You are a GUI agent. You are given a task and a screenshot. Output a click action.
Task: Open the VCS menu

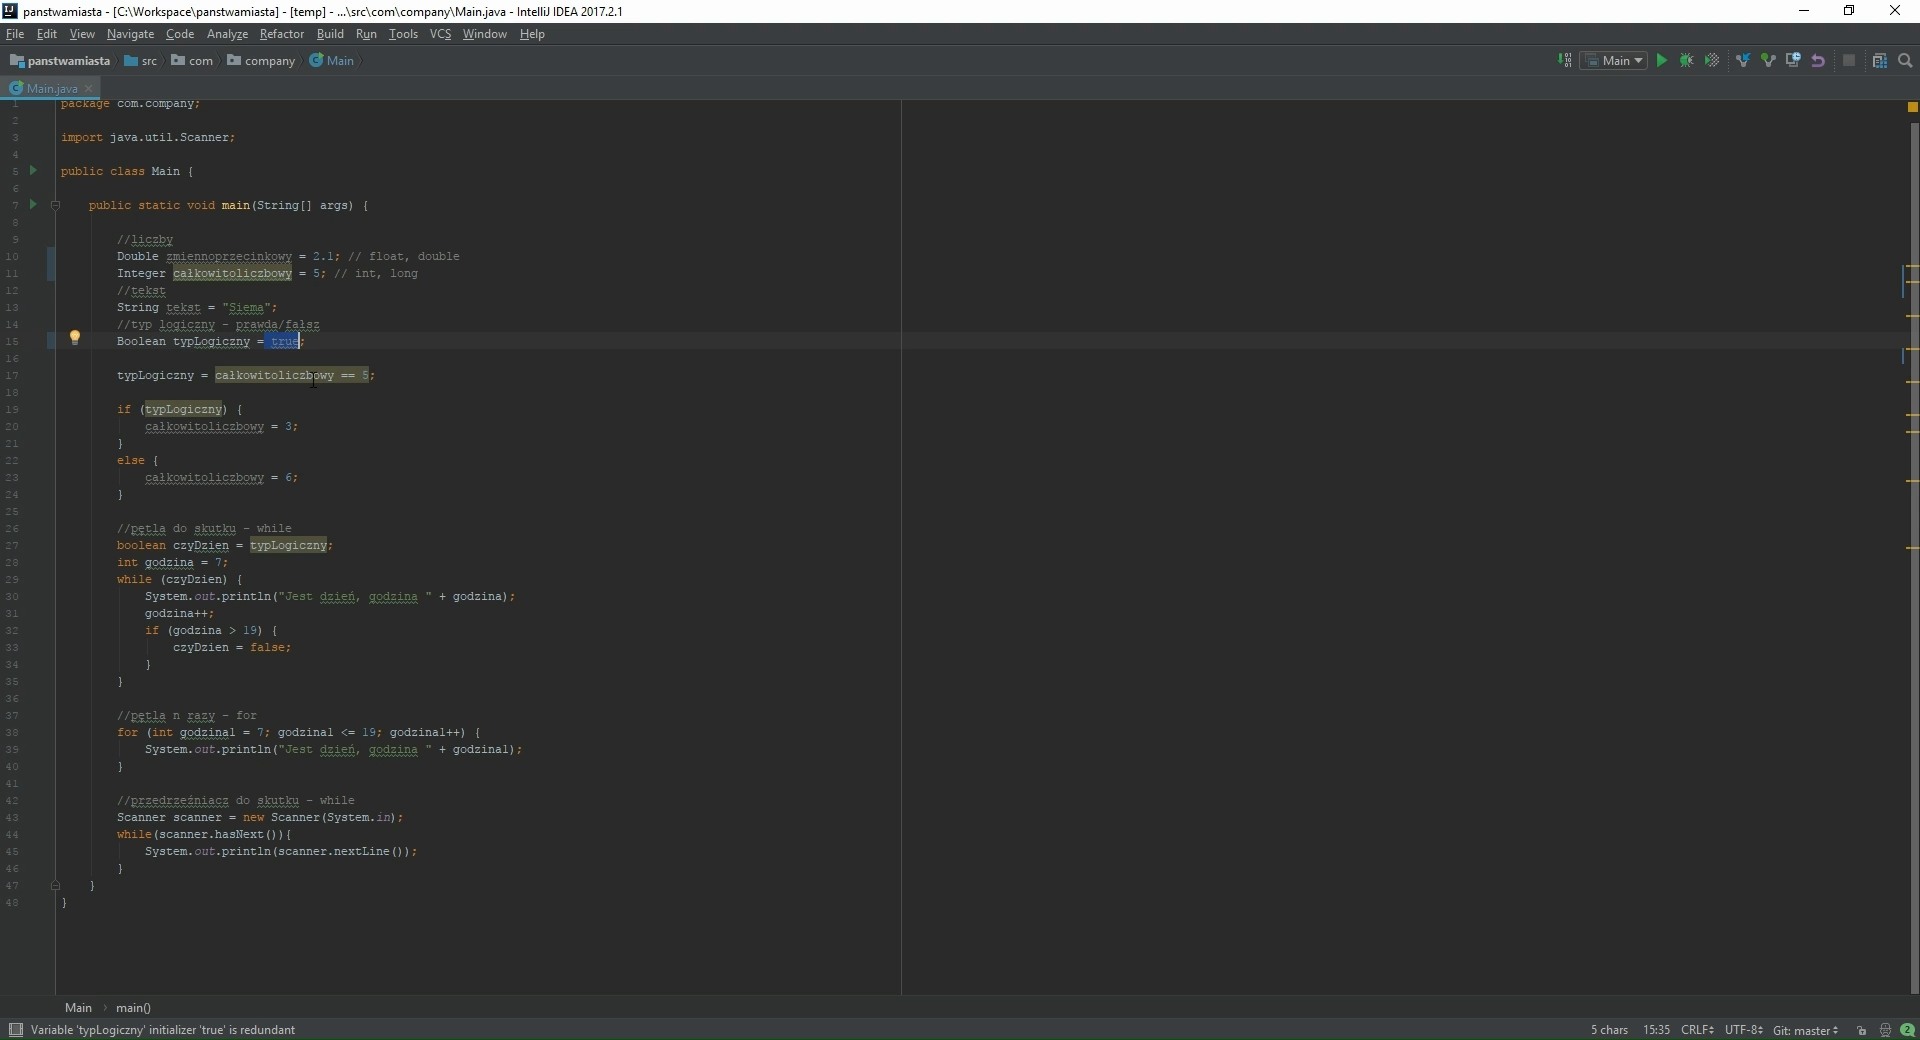440,33
